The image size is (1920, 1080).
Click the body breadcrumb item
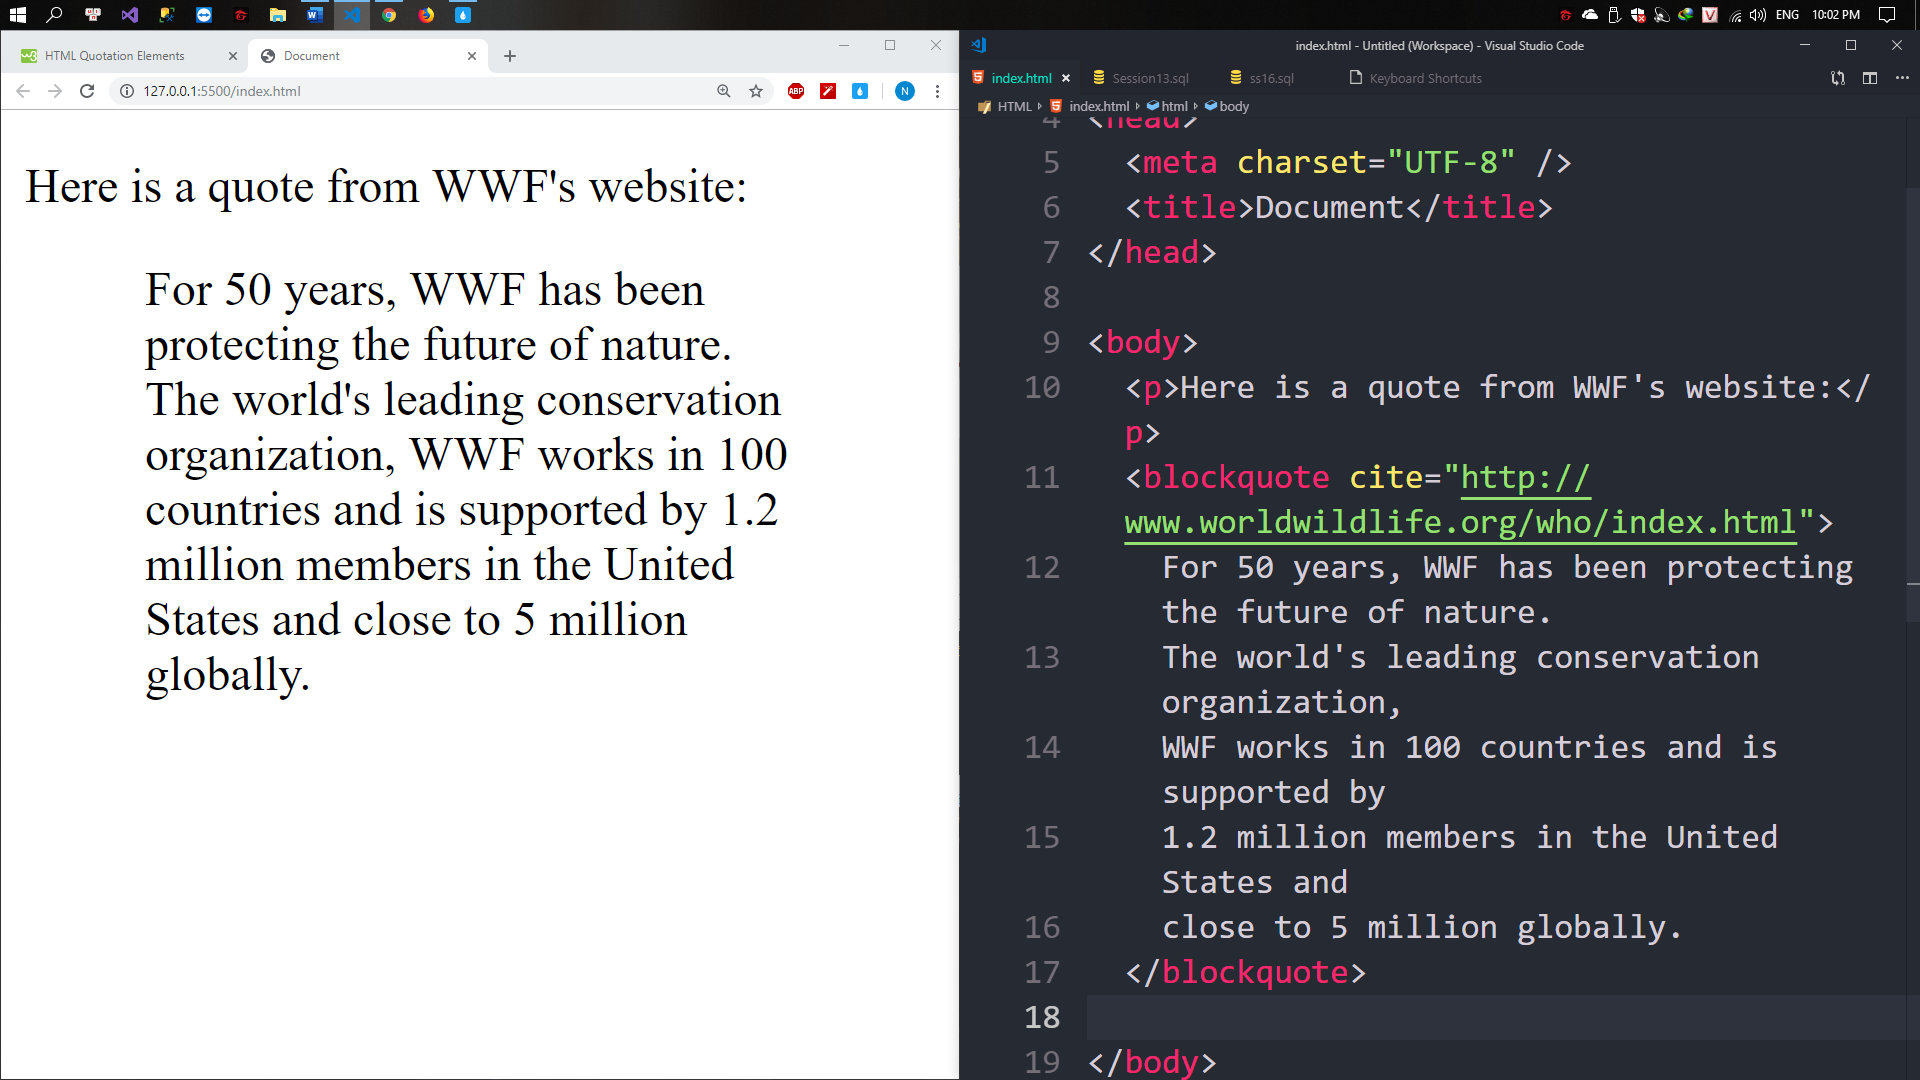(x=1233, y=106)
